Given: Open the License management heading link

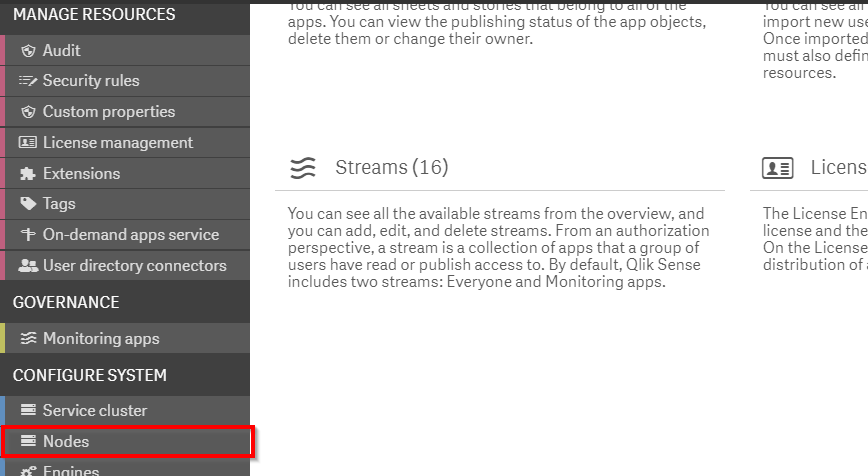Looking at the screenshot, I should pyautogui.click(x=839, y=167).
